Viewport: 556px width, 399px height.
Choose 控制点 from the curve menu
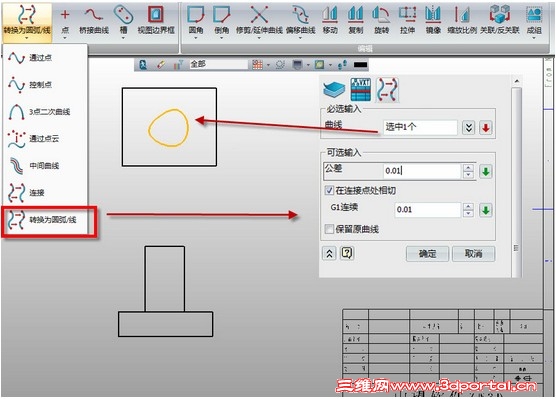pyautogui.click(x=45, y=84)
